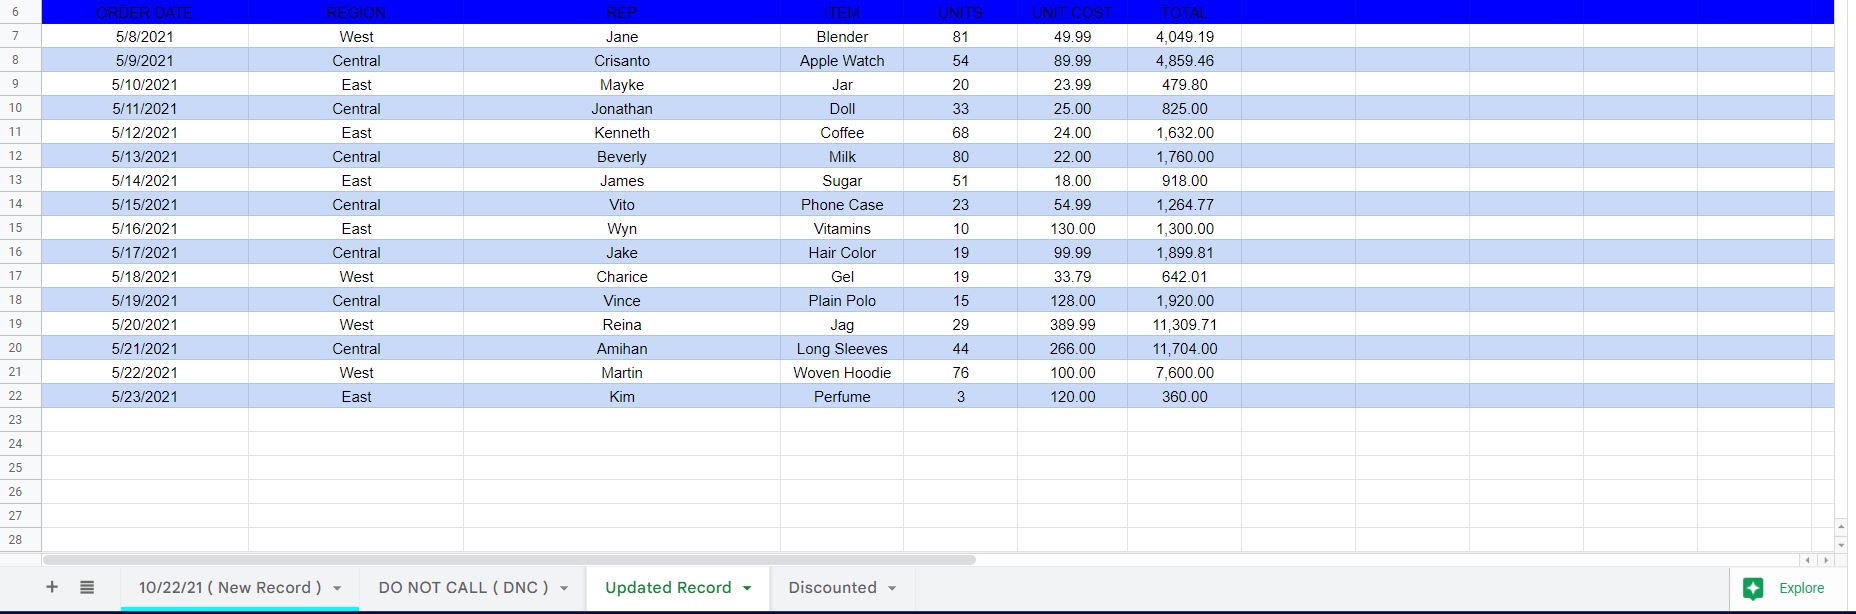1856x614 pixels.
Task: Select the Updated Record sheet tab
Action: pos(668,588)
